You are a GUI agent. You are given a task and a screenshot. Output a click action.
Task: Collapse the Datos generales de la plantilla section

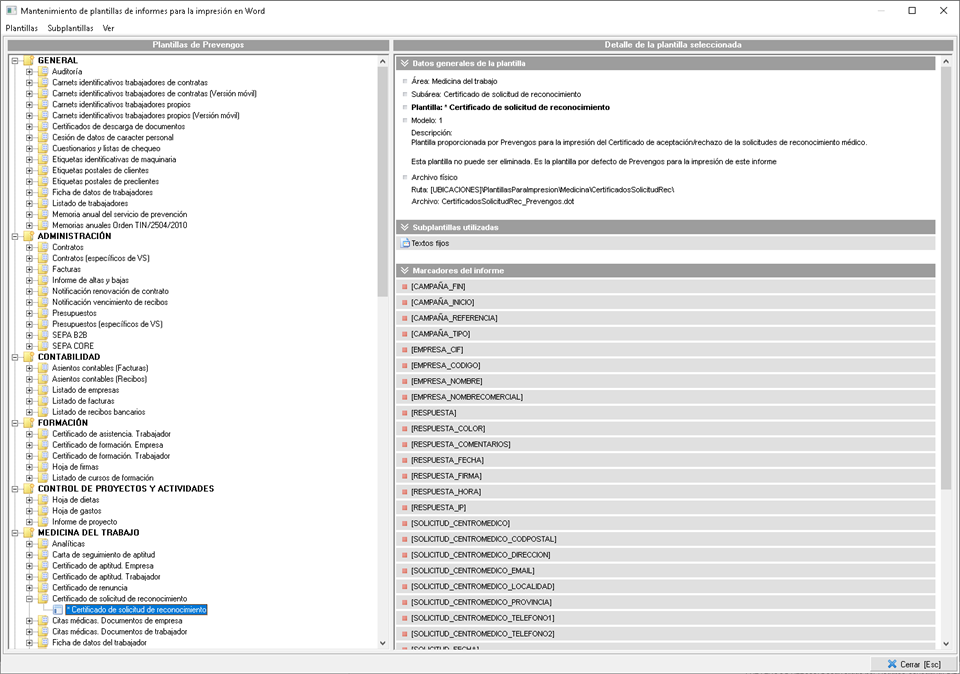405,63
